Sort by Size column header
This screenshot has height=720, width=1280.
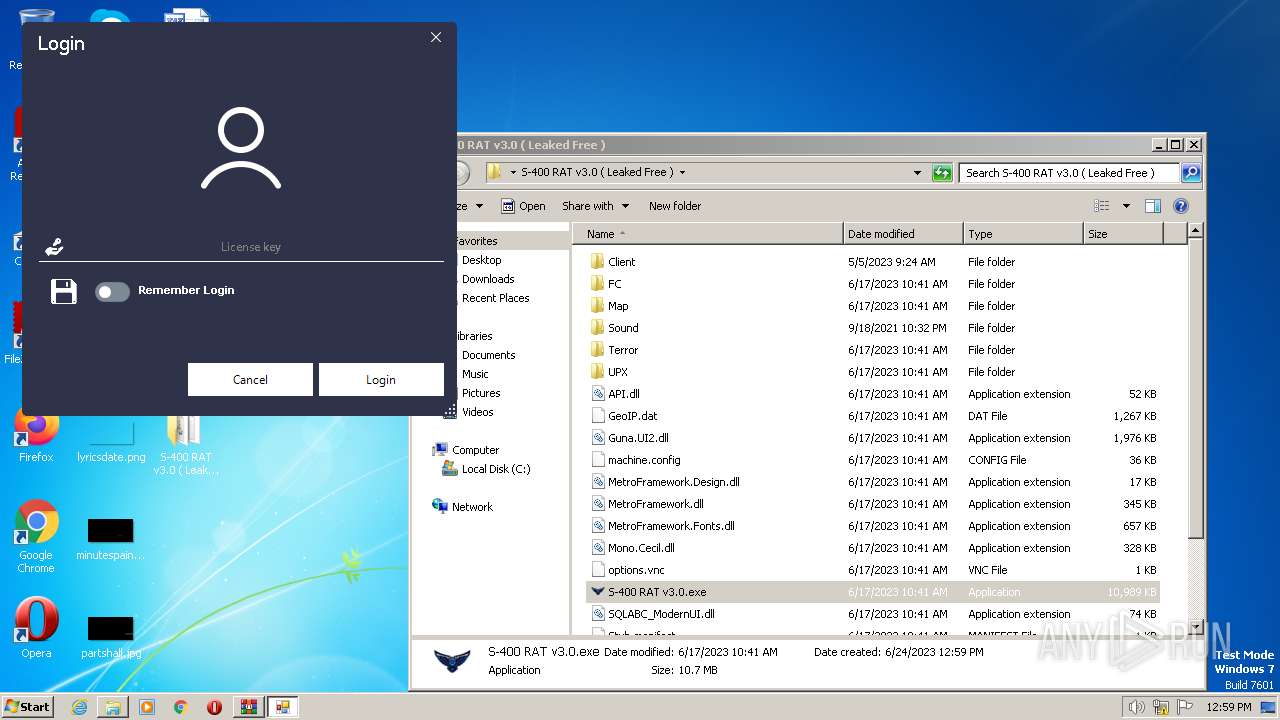pyautogui.click(x=1123, y=234)
